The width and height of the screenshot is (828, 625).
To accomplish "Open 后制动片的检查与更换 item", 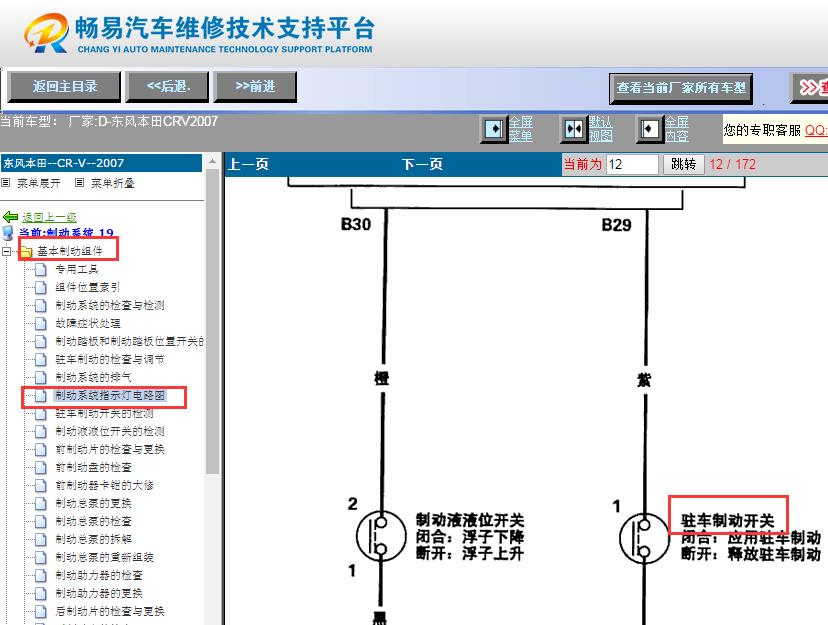I will 110,611.
